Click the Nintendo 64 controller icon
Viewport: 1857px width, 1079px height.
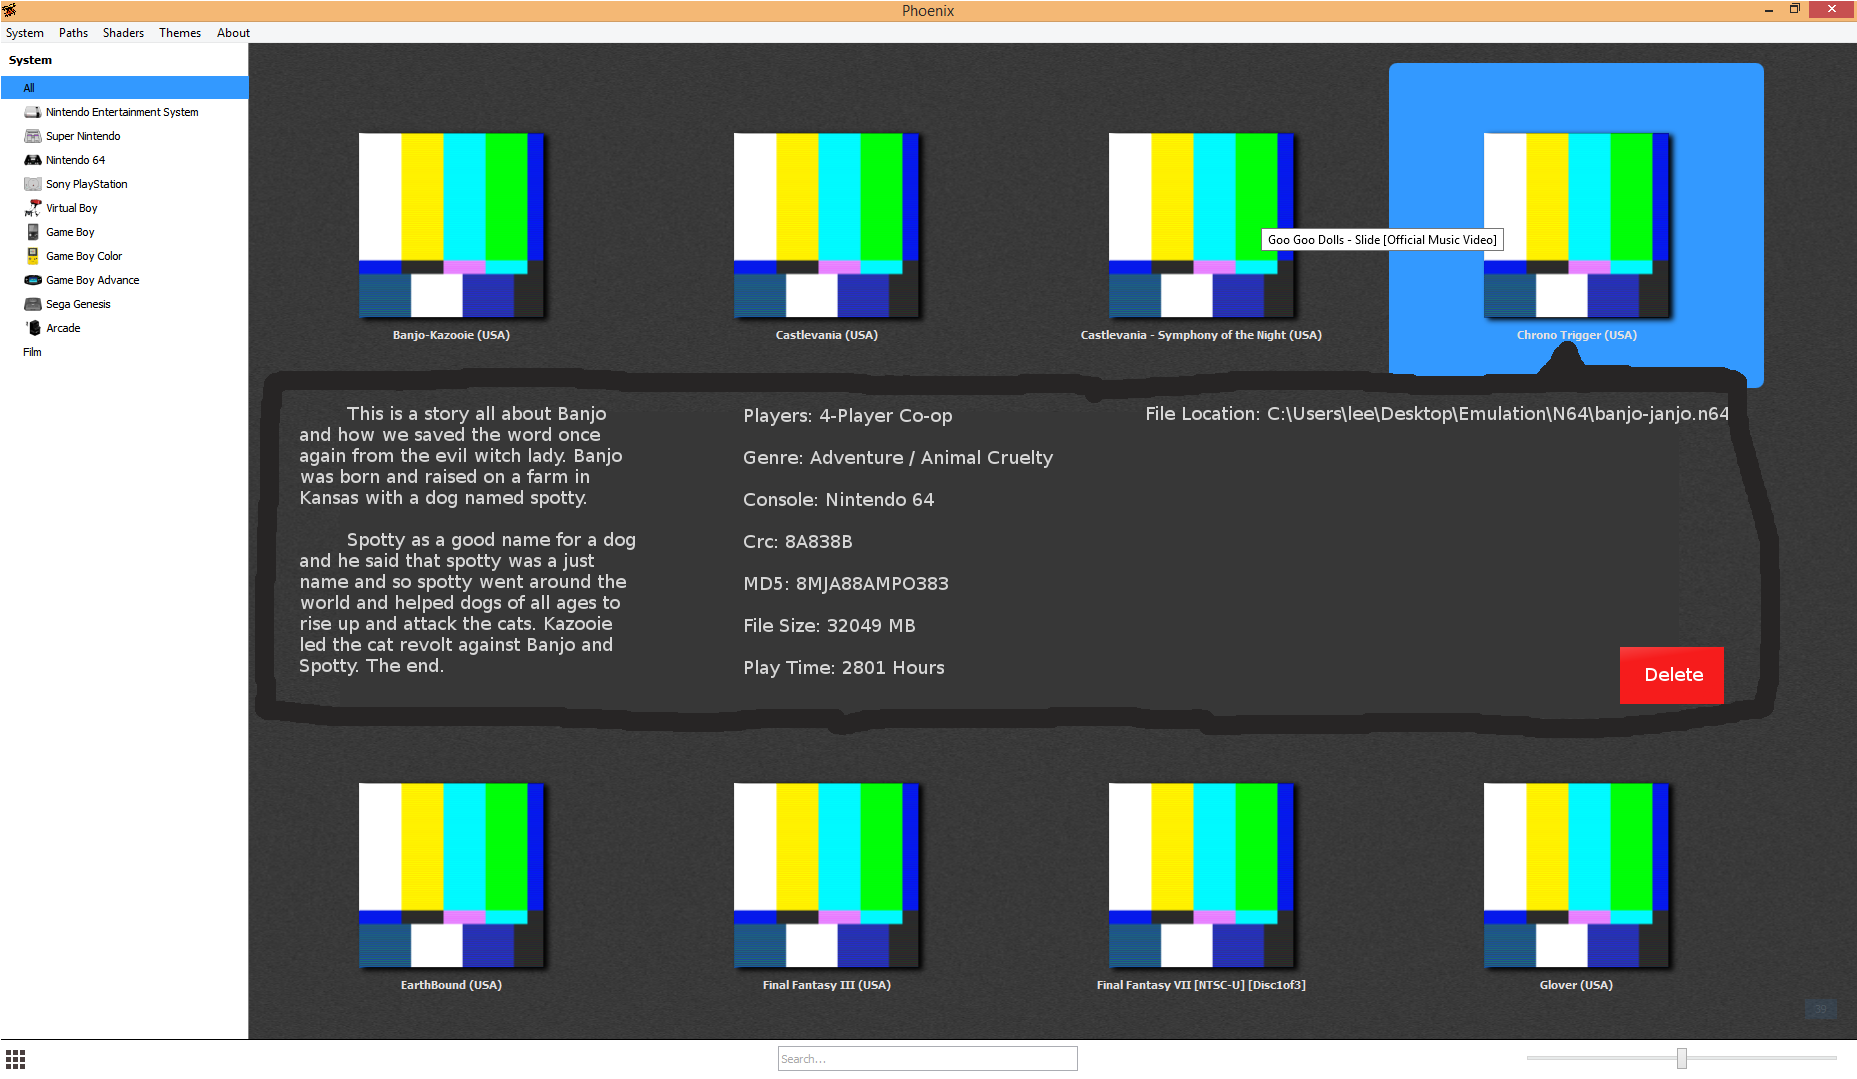point(33,160)
